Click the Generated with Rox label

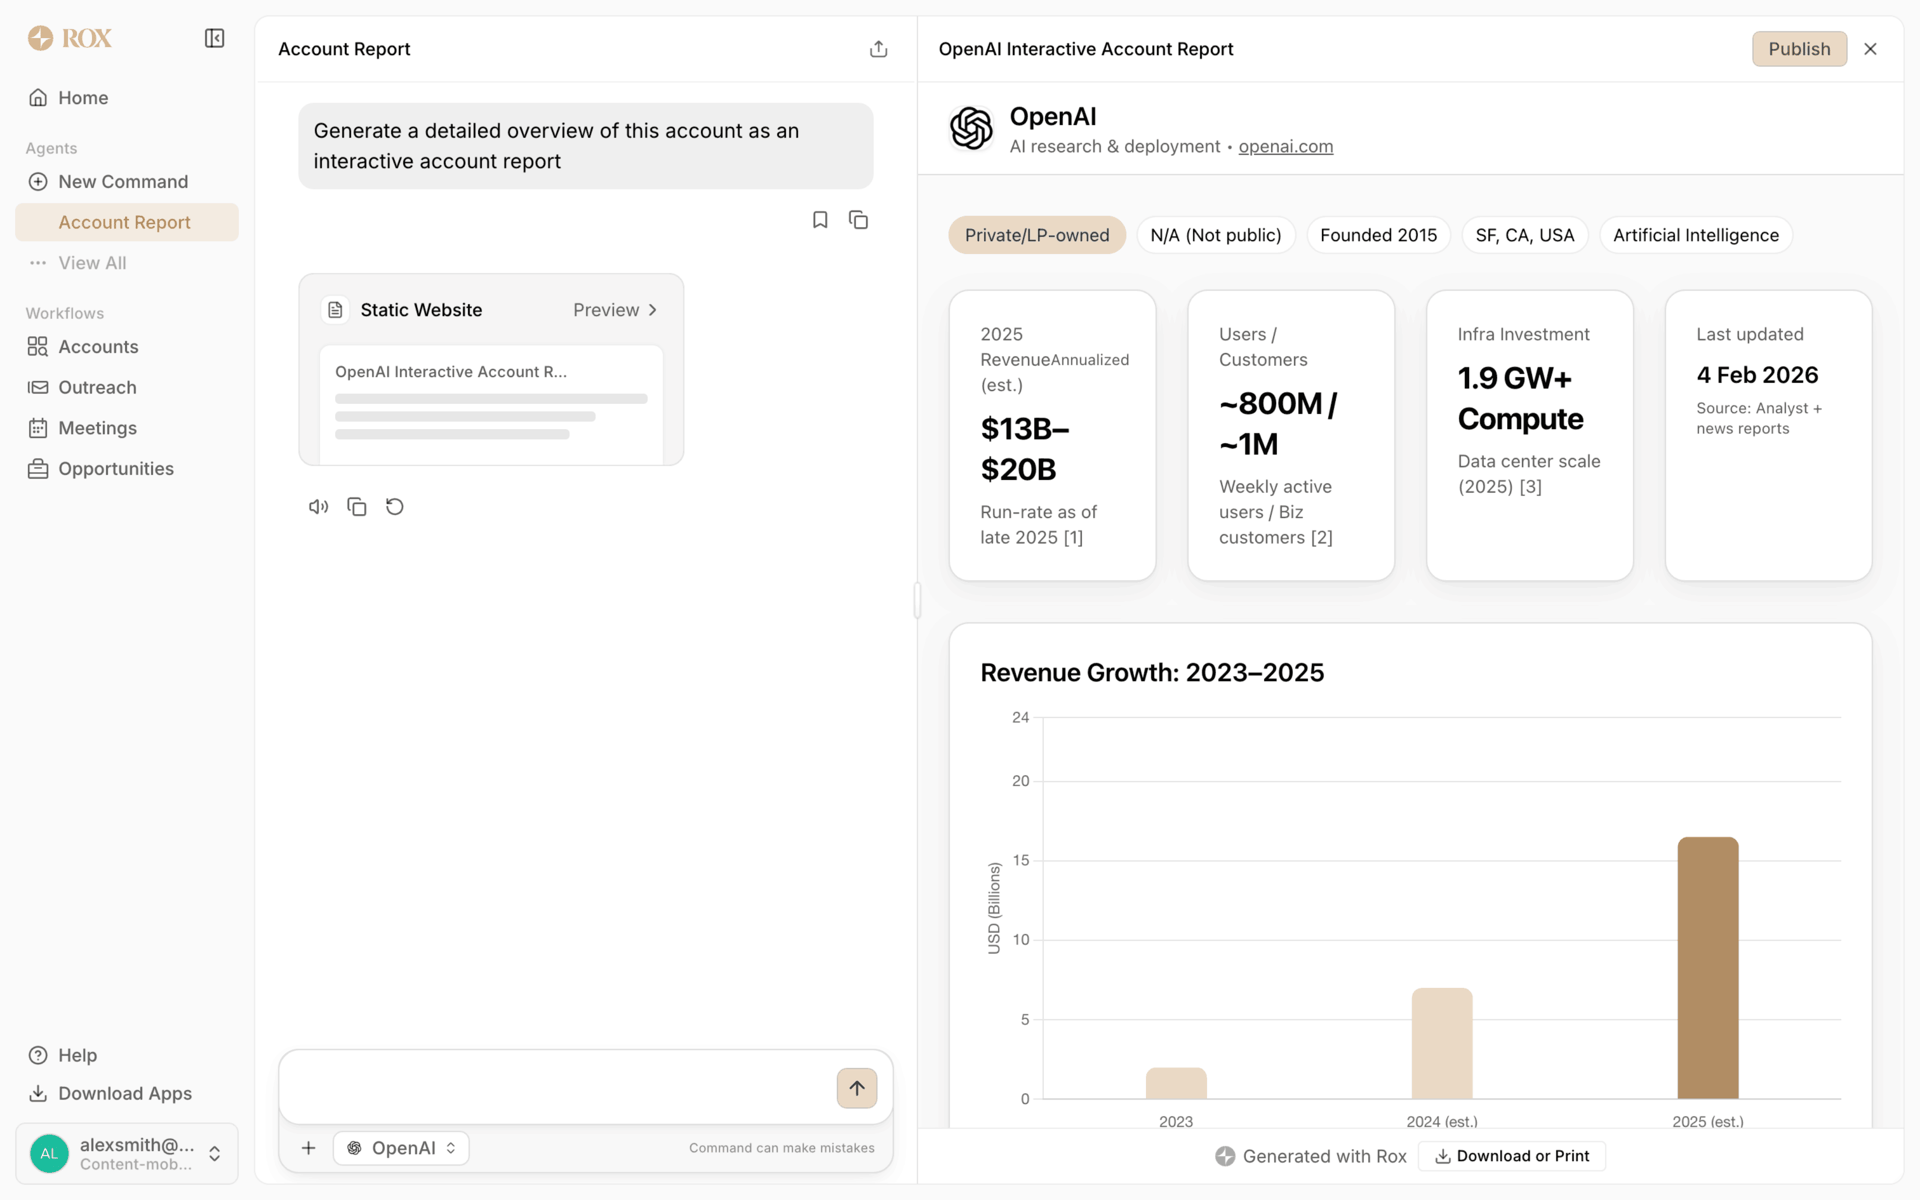coord(1311,1156)
